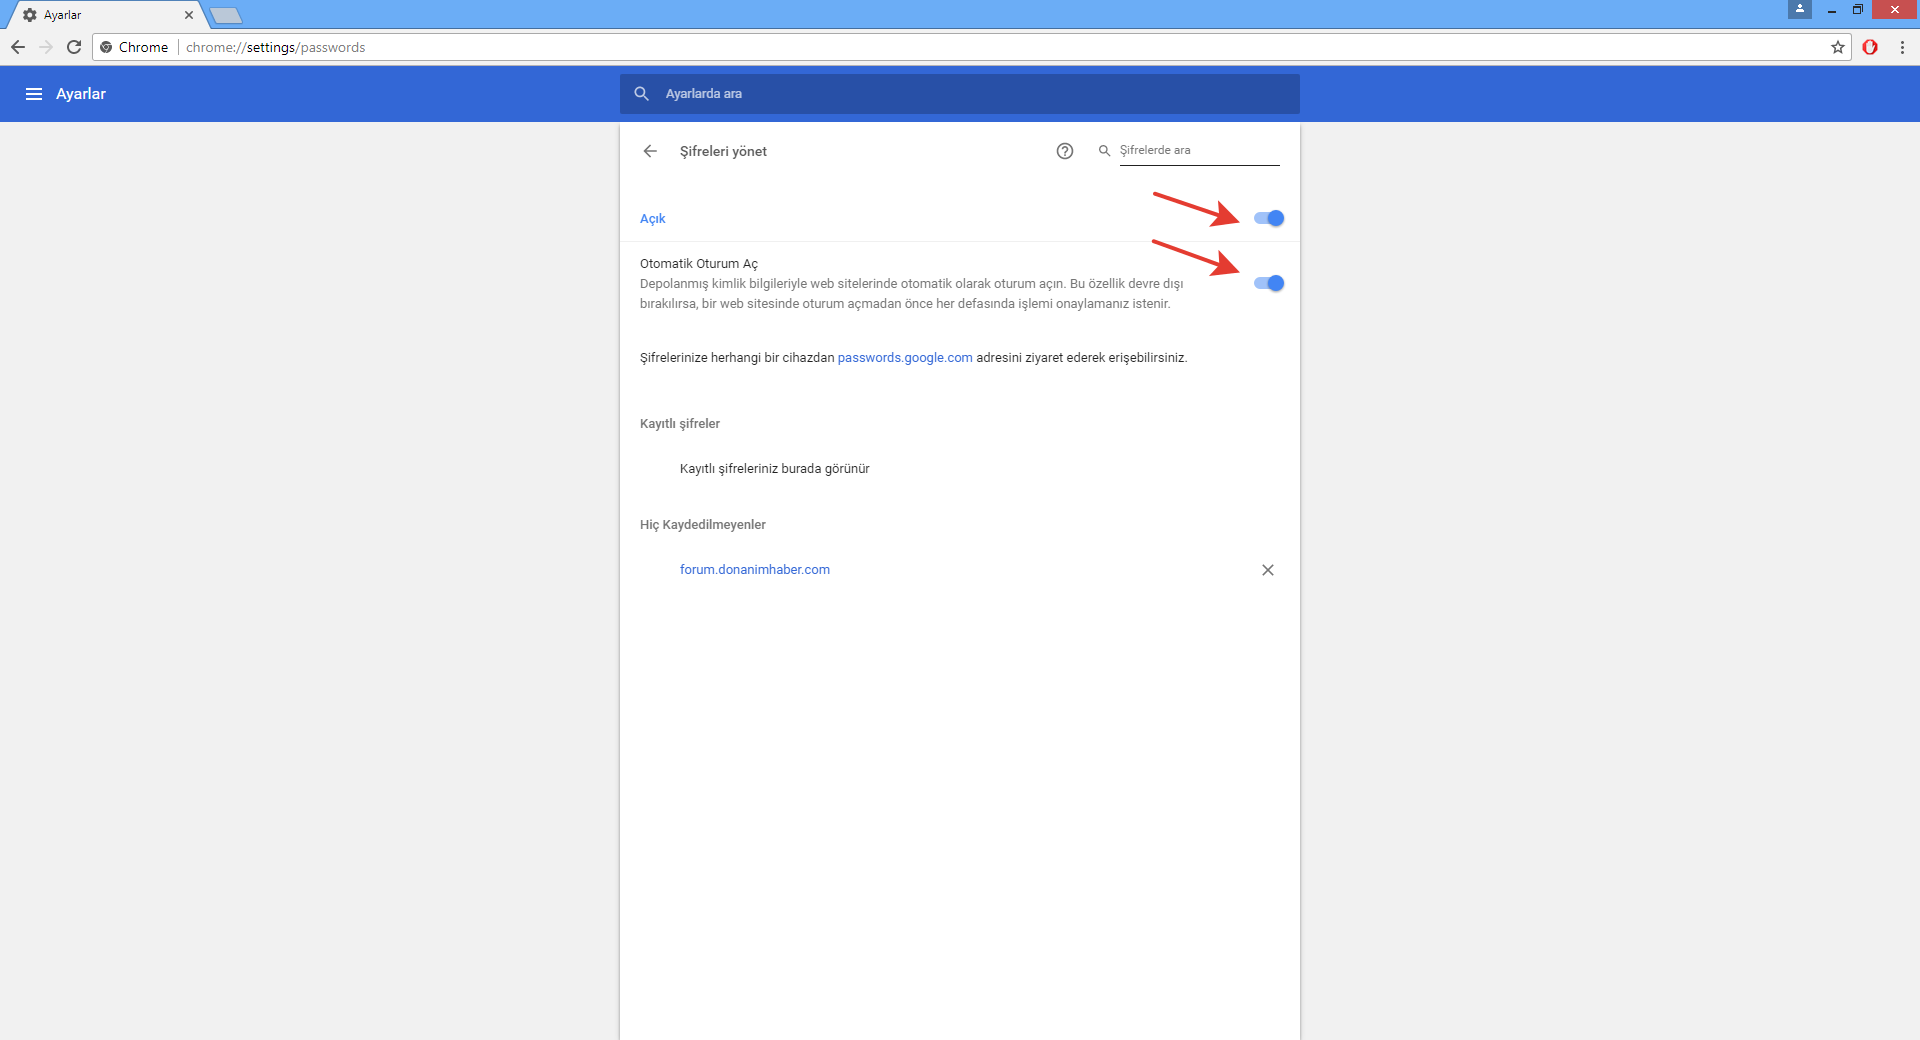Screen dimensions: 1920x1040
Task: Turn off the Açık password saving toggle
Action: coord(1269,218)
